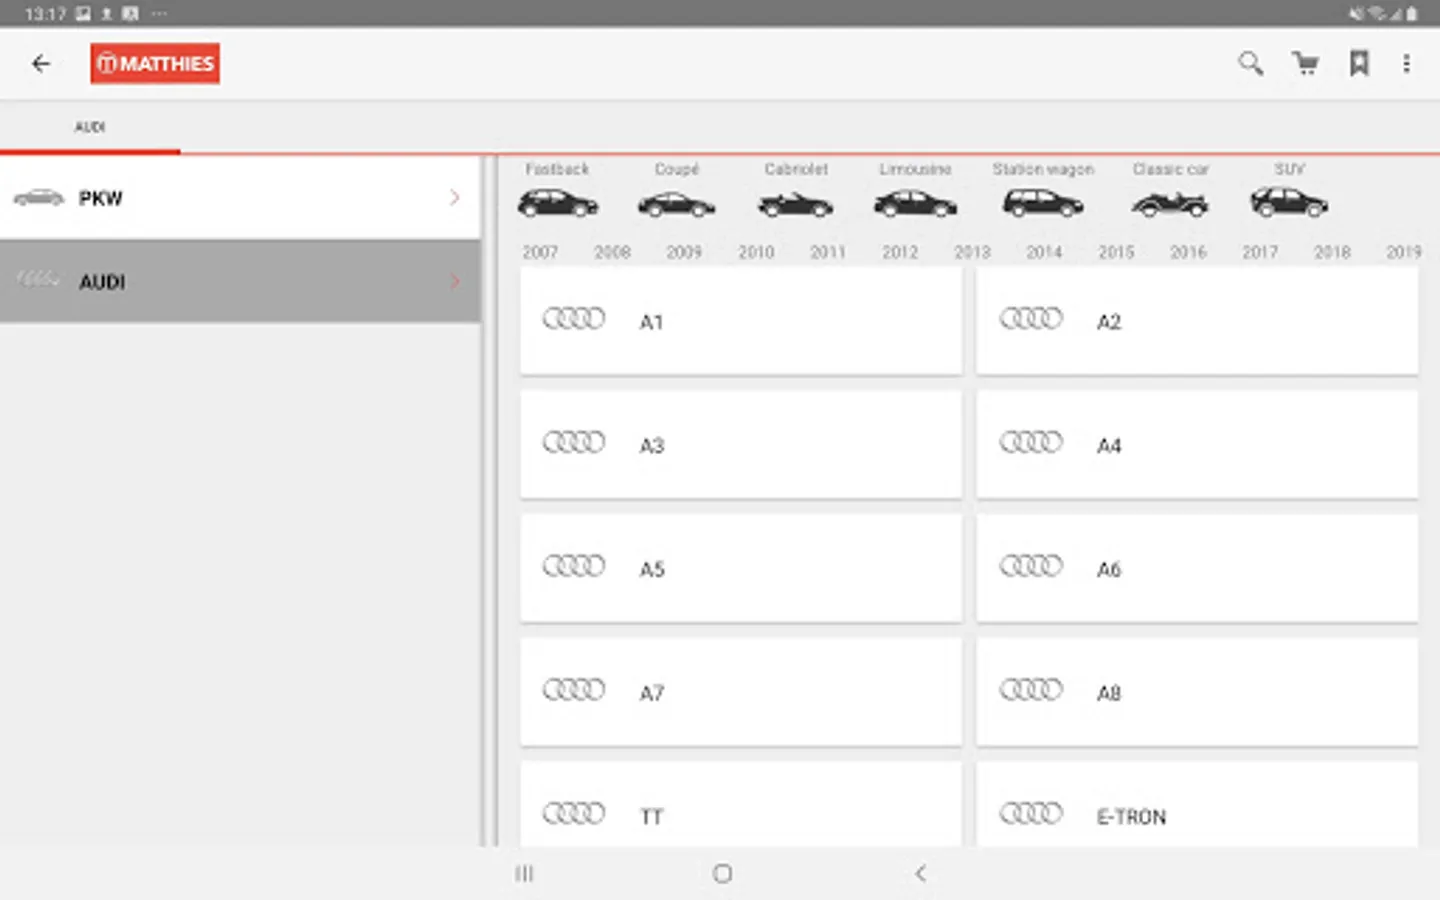Expand the PKW row chevron
This screenshot has height=900, width=1440.
455,198
